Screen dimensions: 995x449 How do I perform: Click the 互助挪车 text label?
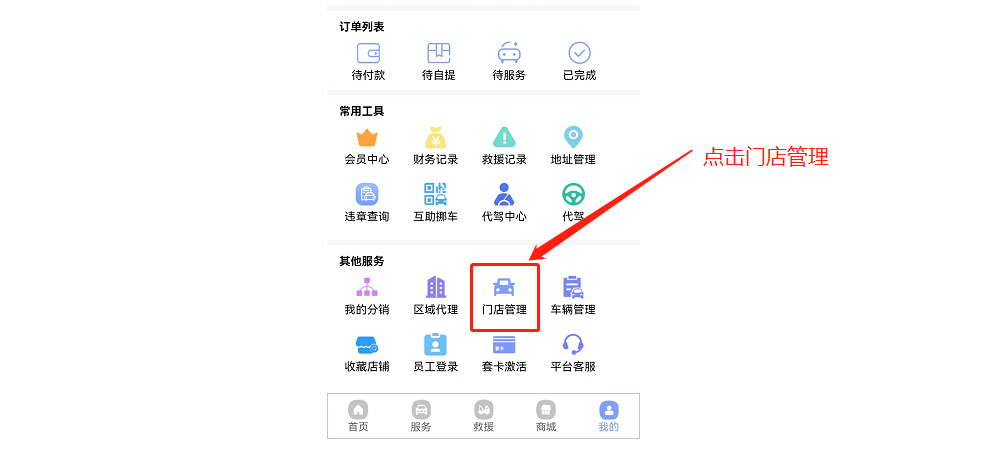435,216
